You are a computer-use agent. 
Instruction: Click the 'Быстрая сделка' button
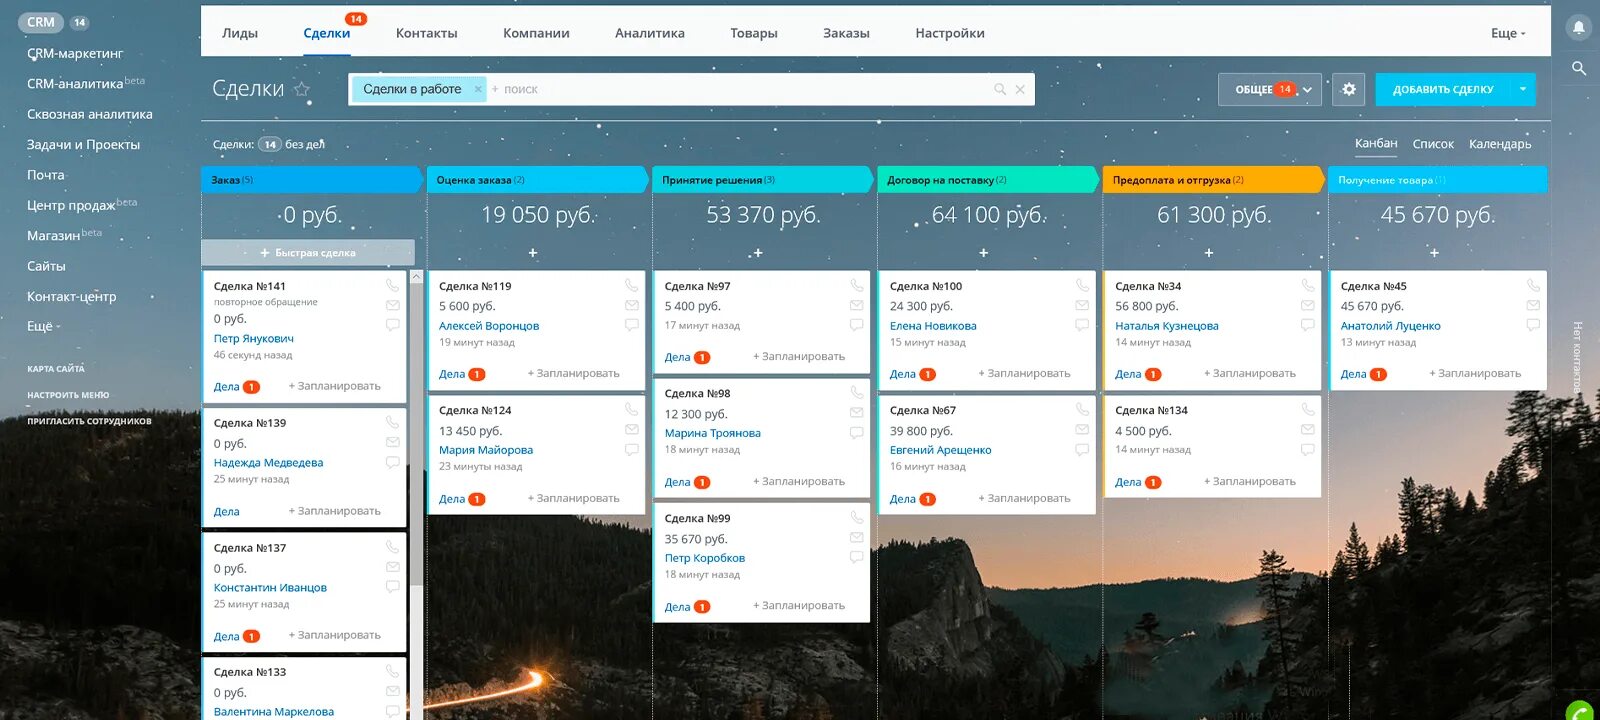click(308, 253)
